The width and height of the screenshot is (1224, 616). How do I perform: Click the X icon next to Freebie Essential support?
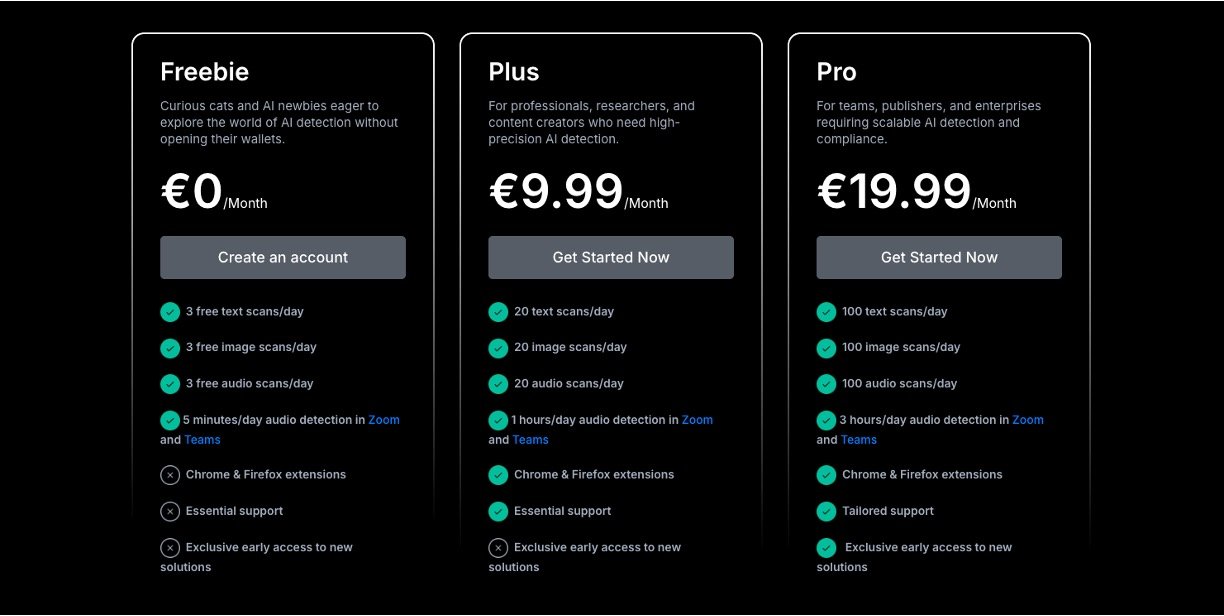(170, 511)
